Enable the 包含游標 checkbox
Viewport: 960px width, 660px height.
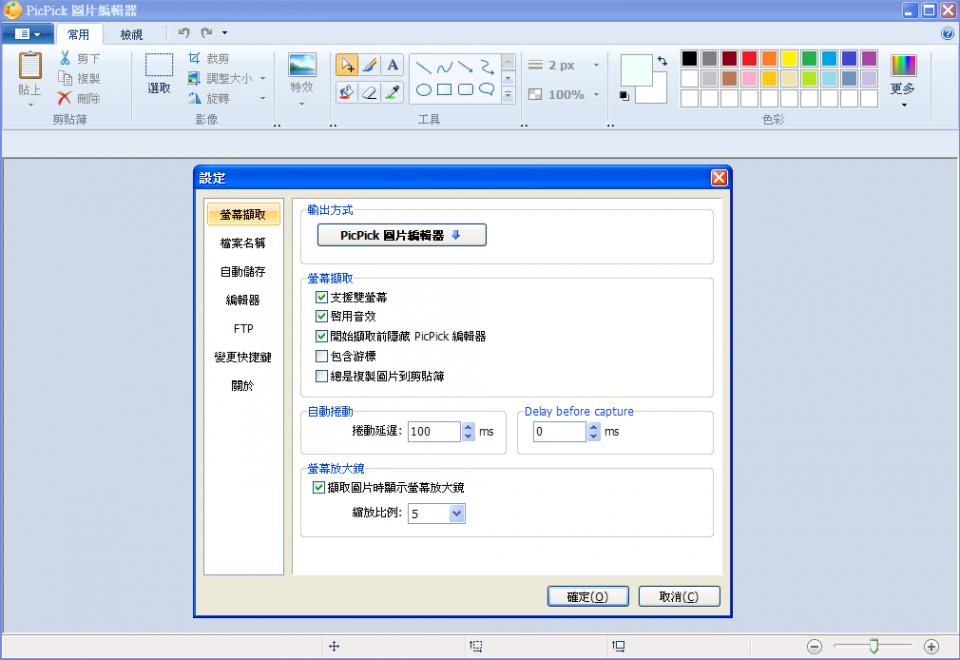click(321, 356)
